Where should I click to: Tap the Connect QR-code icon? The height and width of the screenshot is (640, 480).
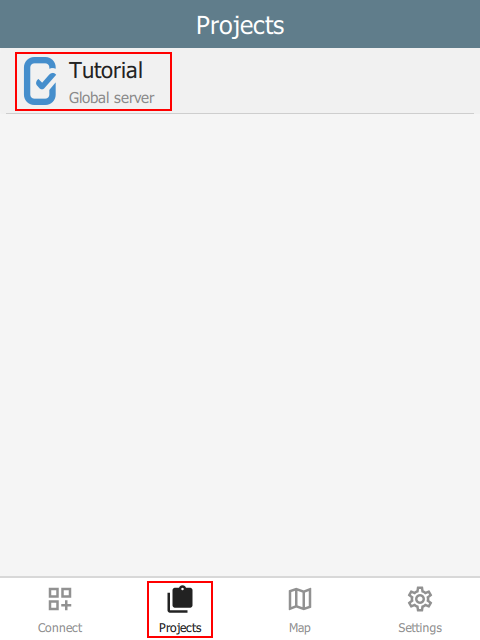[60, 599]
